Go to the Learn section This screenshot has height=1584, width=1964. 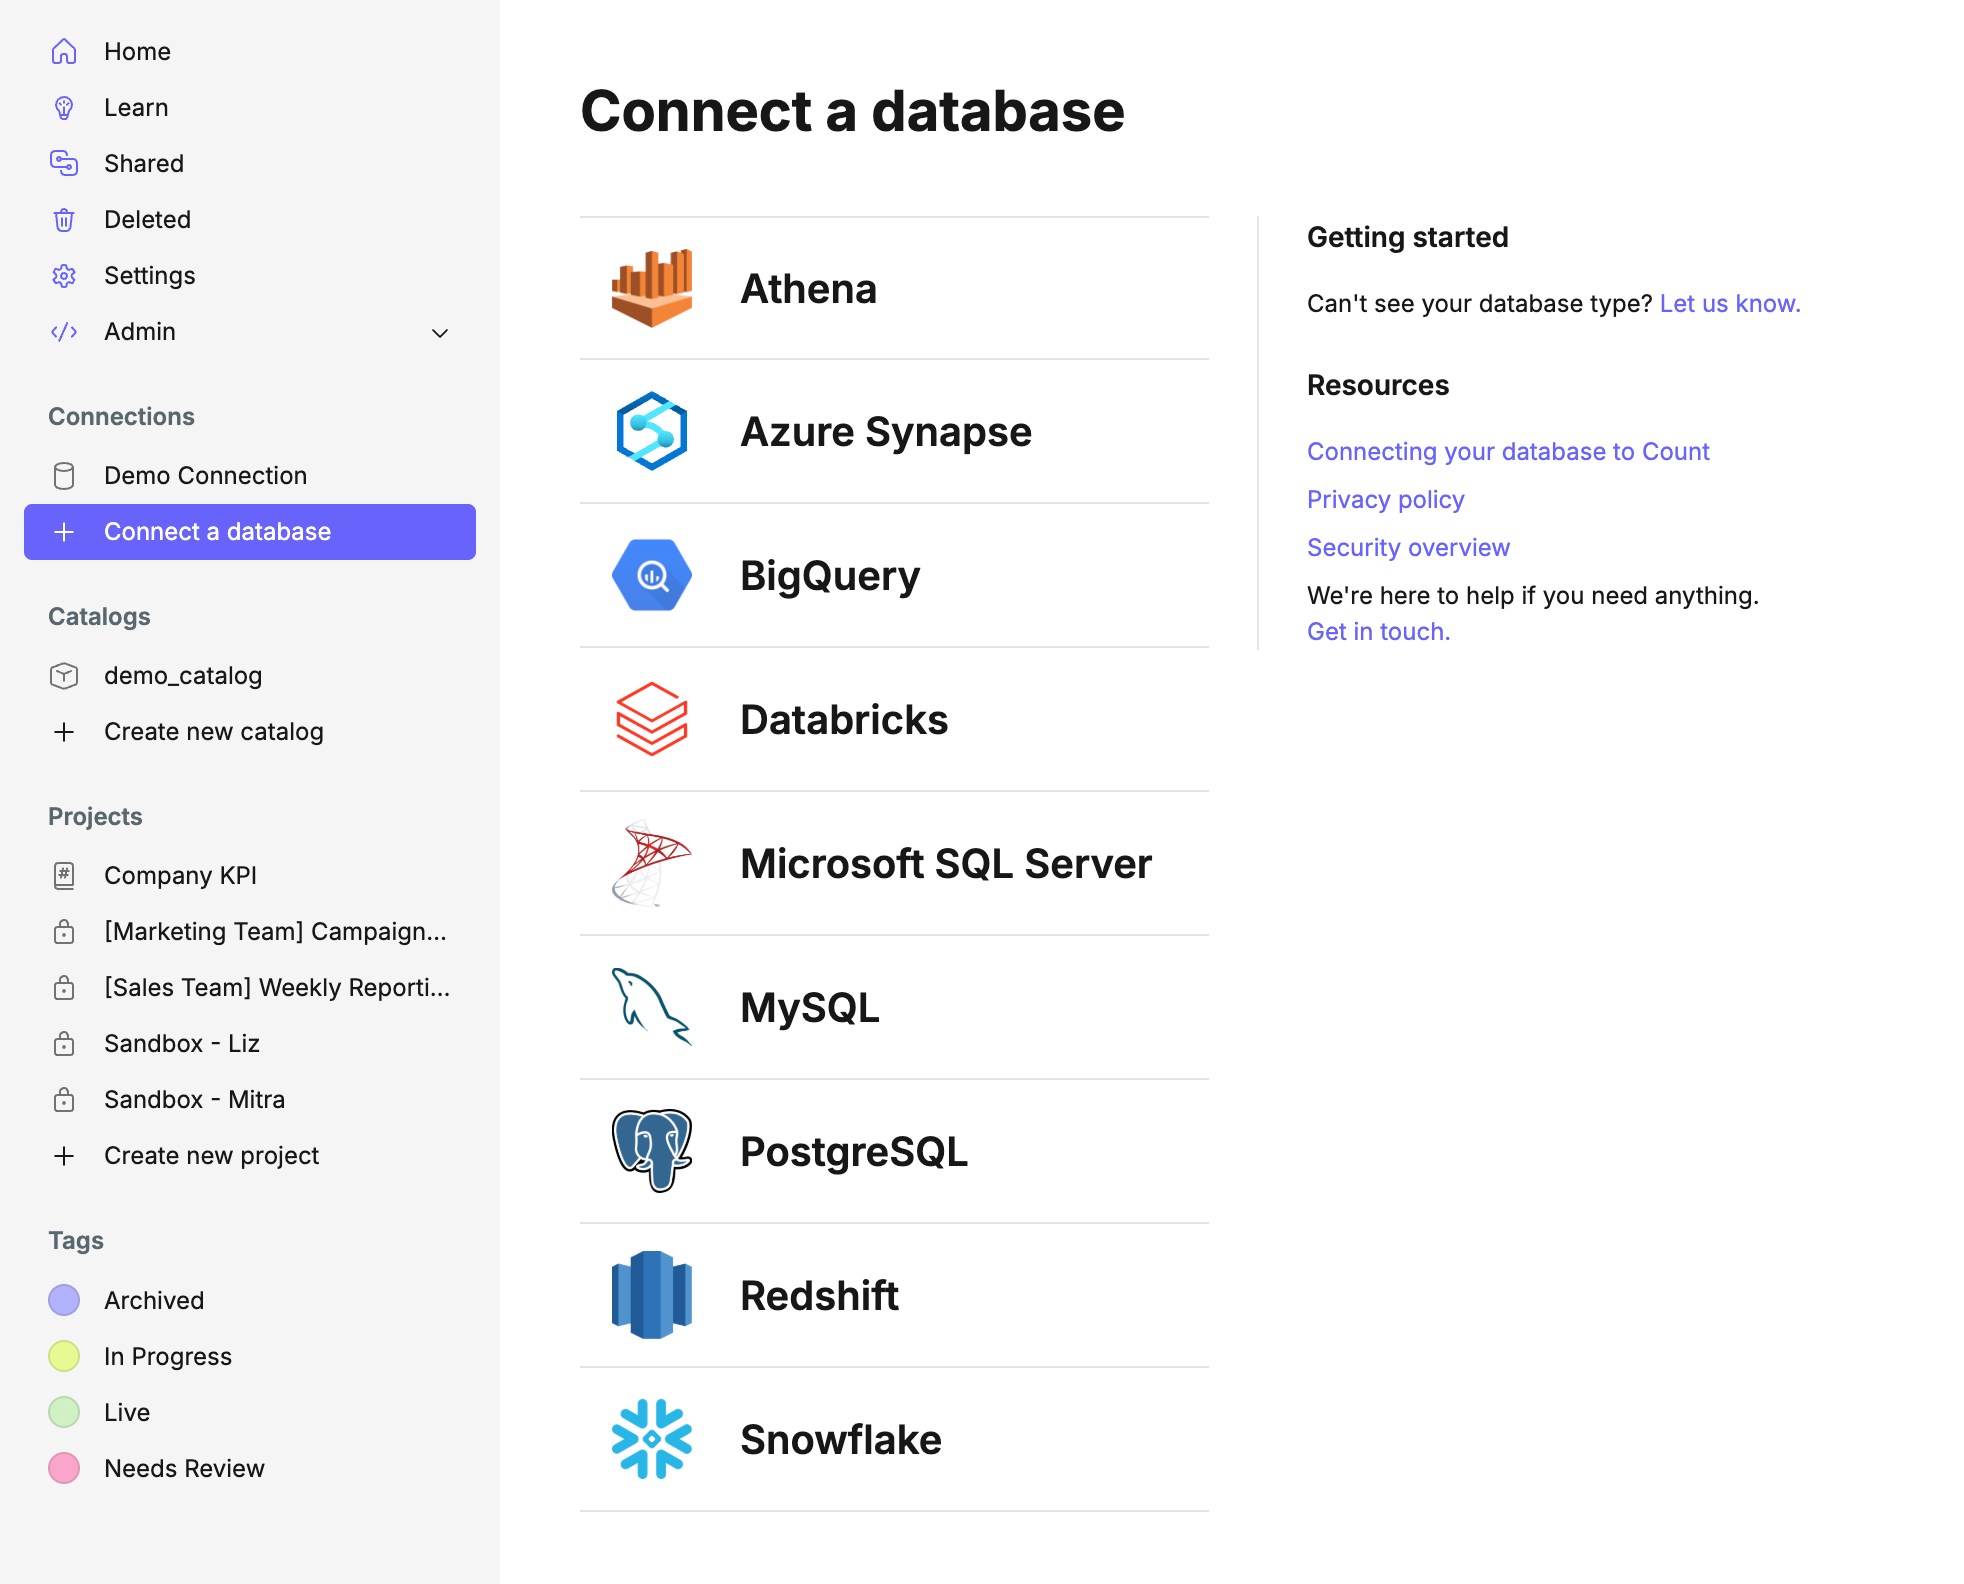coord(135,107)
